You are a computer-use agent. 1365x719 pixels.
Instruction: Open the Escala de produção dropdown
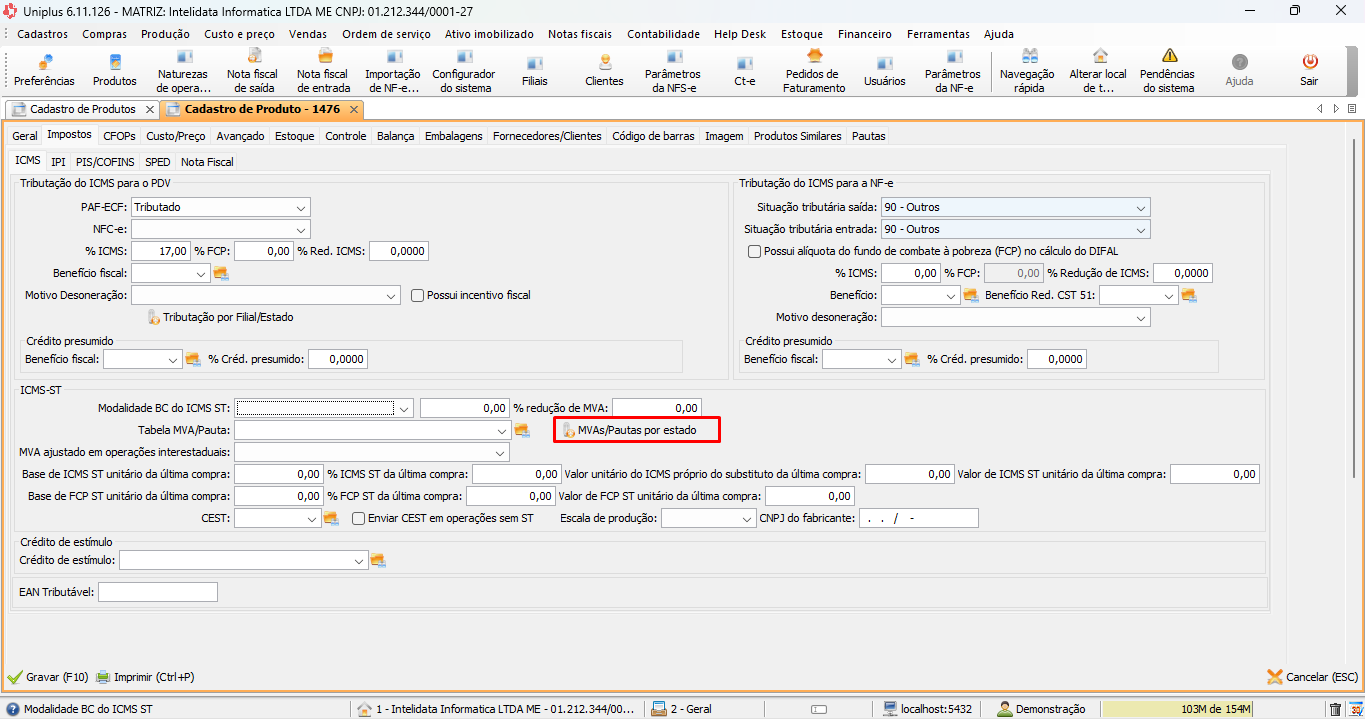click(x=747, y=518)
